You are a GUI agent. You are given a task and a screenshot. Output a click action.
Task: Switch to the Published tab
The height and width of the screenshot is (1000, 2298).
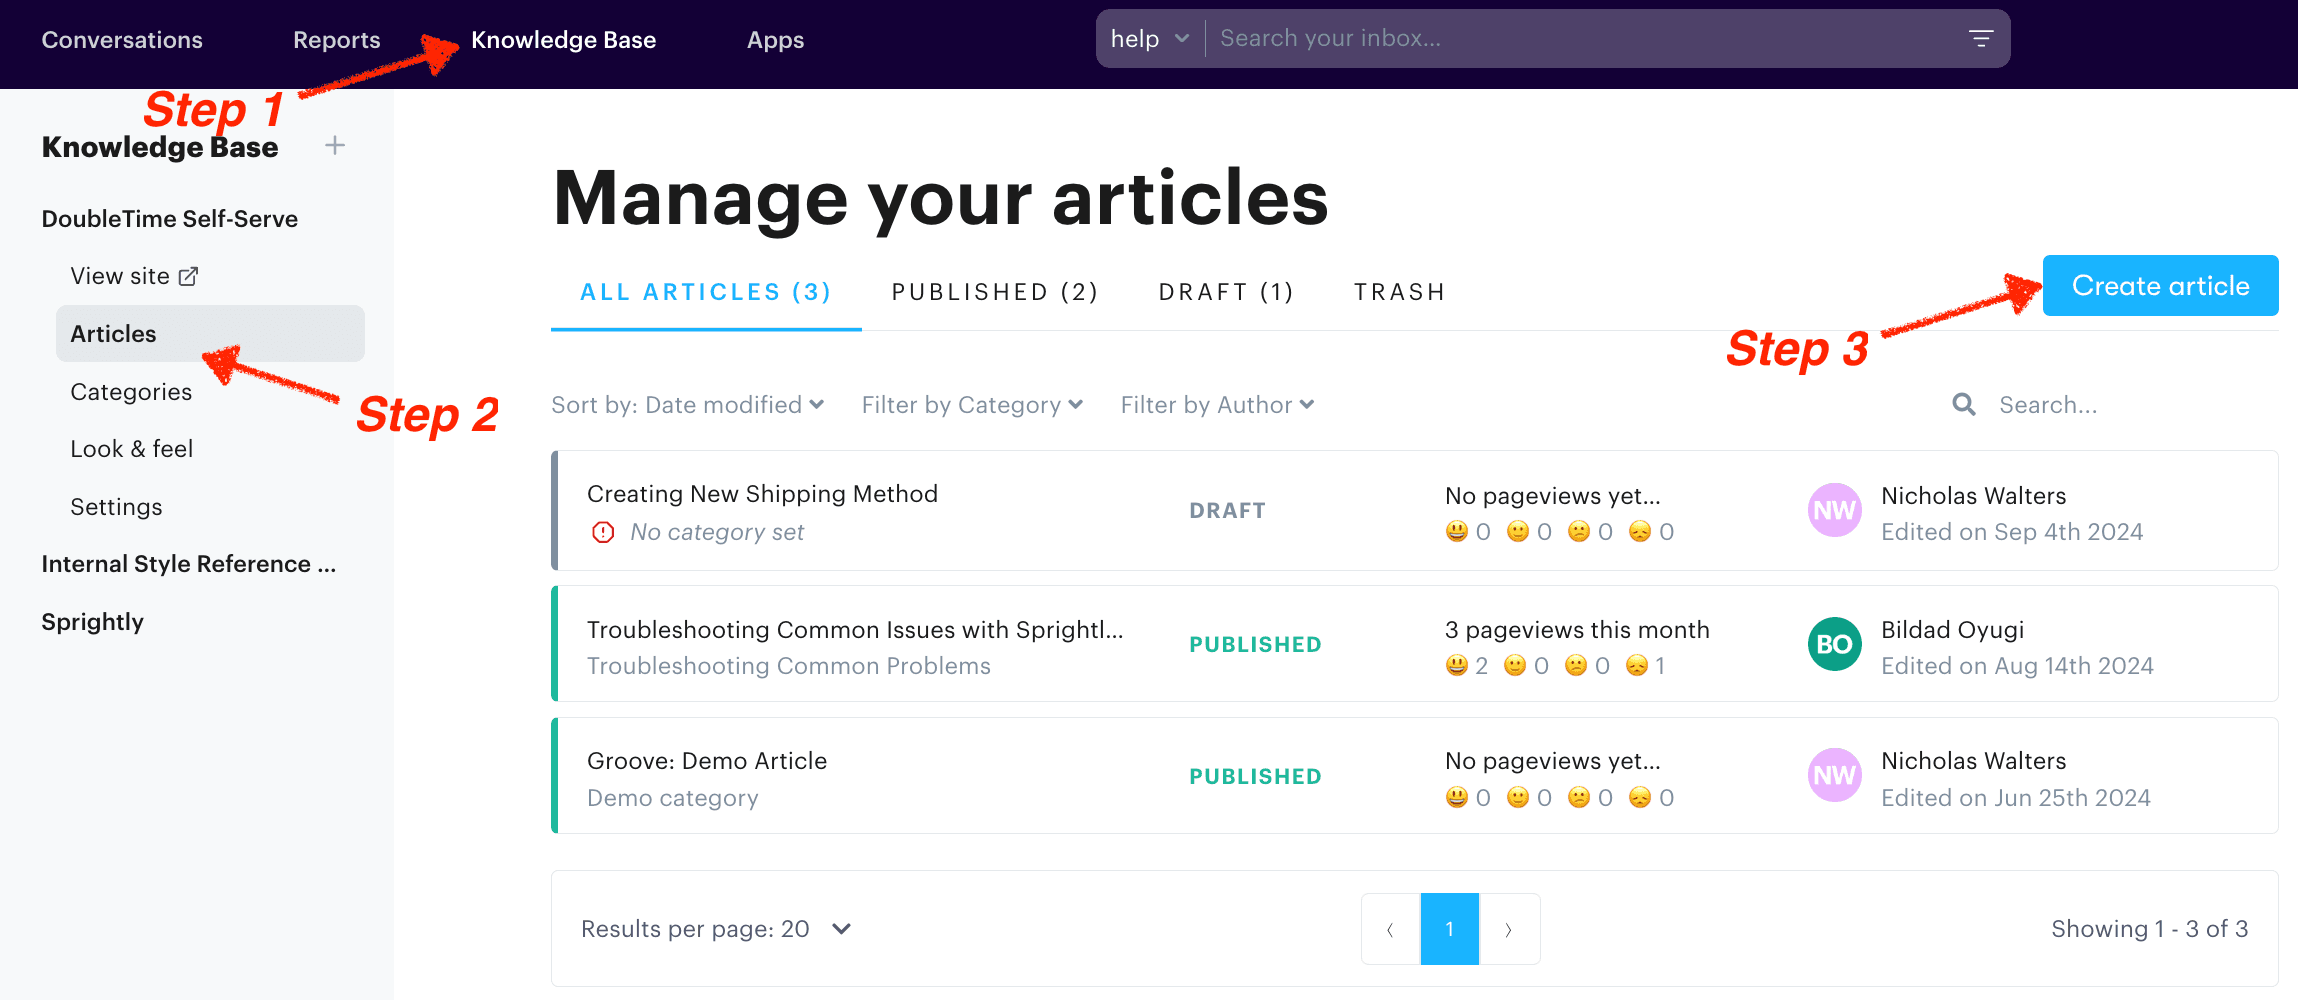tap(994, 291)
